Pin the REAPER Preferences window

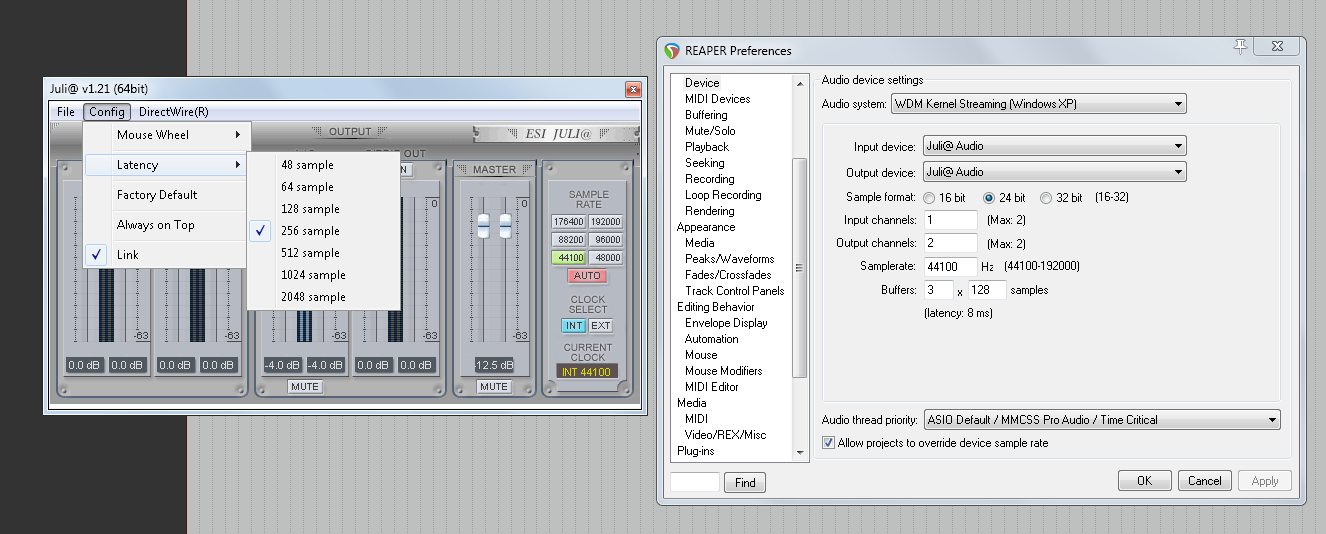pyautogui.click(x=1241, y=48)
